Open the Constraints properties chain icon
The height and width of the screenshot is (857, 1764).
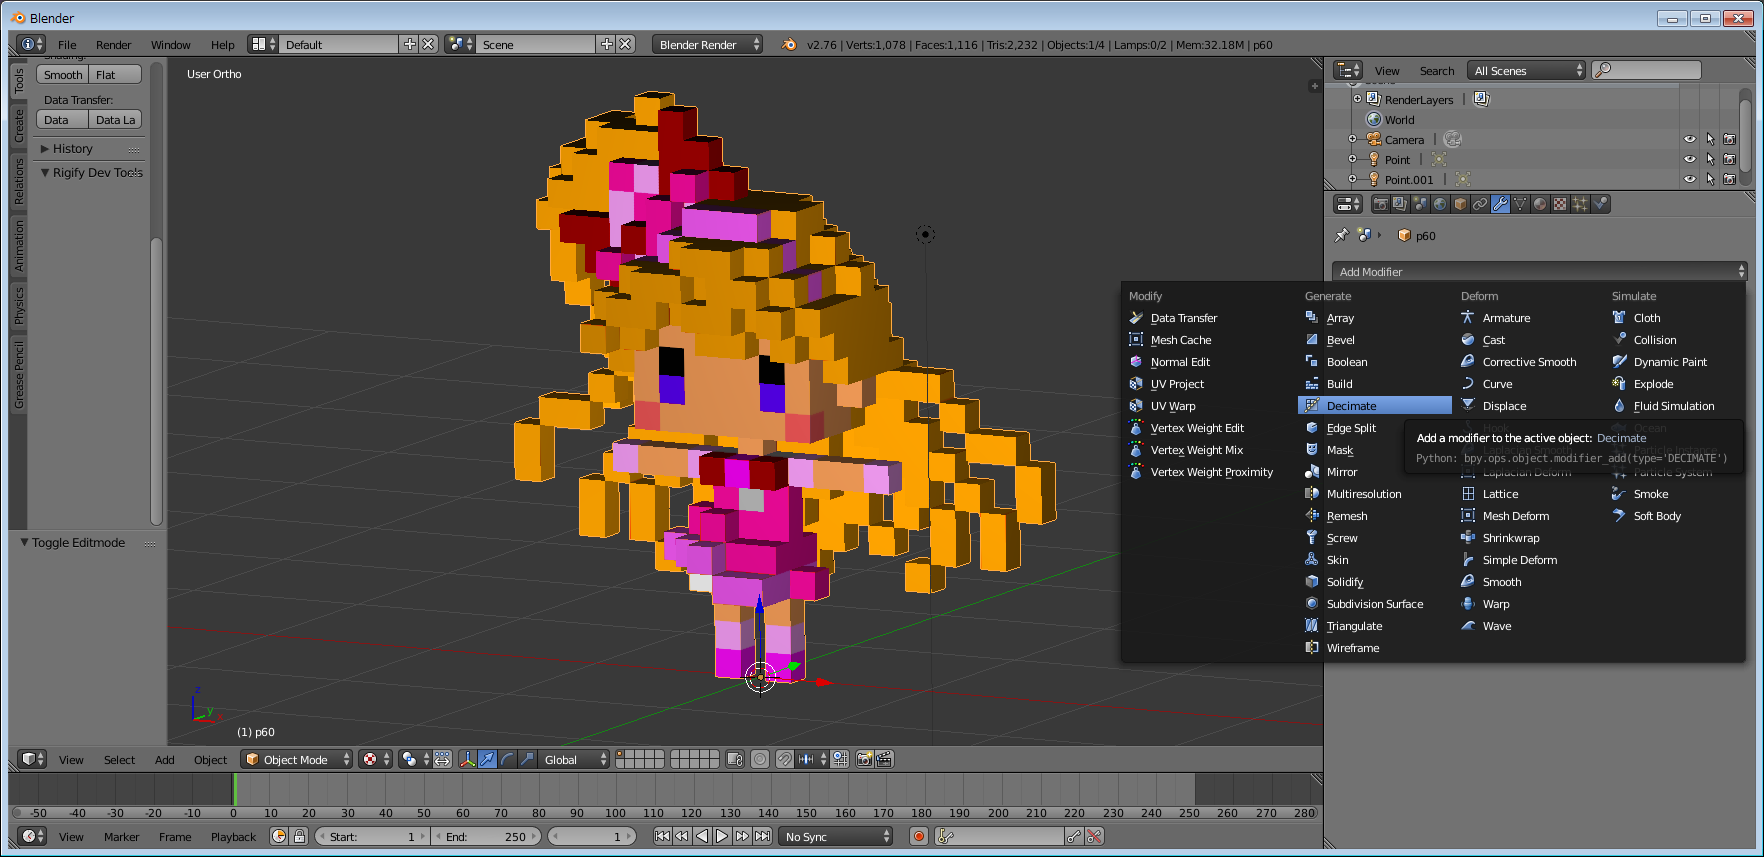[1480, 204]
